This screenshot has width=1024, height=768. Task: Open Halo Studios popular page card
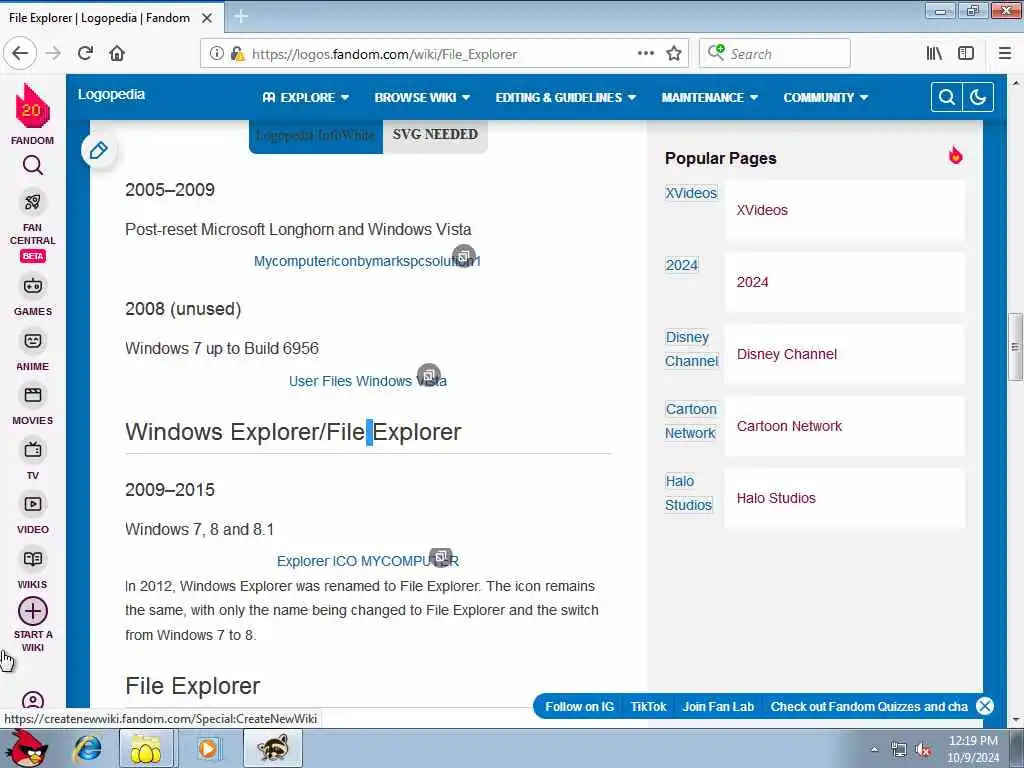tap(844, 498)
